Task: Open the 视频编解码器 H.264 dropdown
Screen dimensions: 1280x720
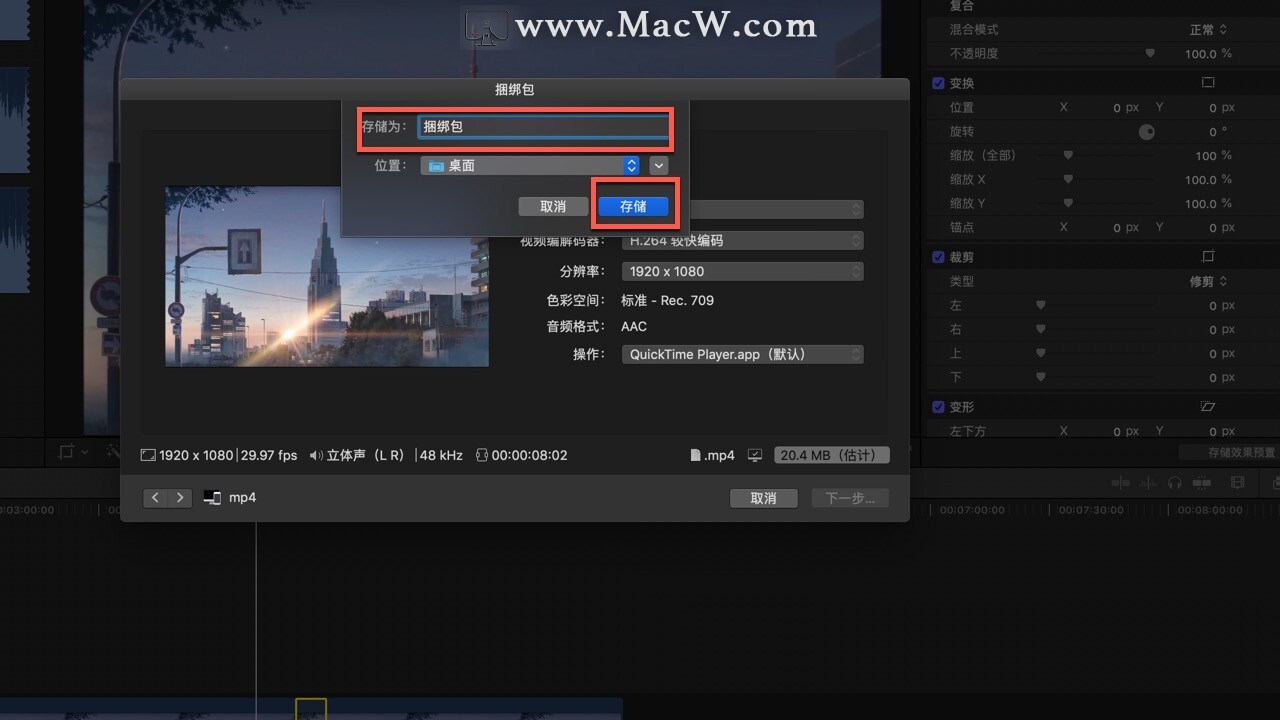Action: click(x=742, y=241)
